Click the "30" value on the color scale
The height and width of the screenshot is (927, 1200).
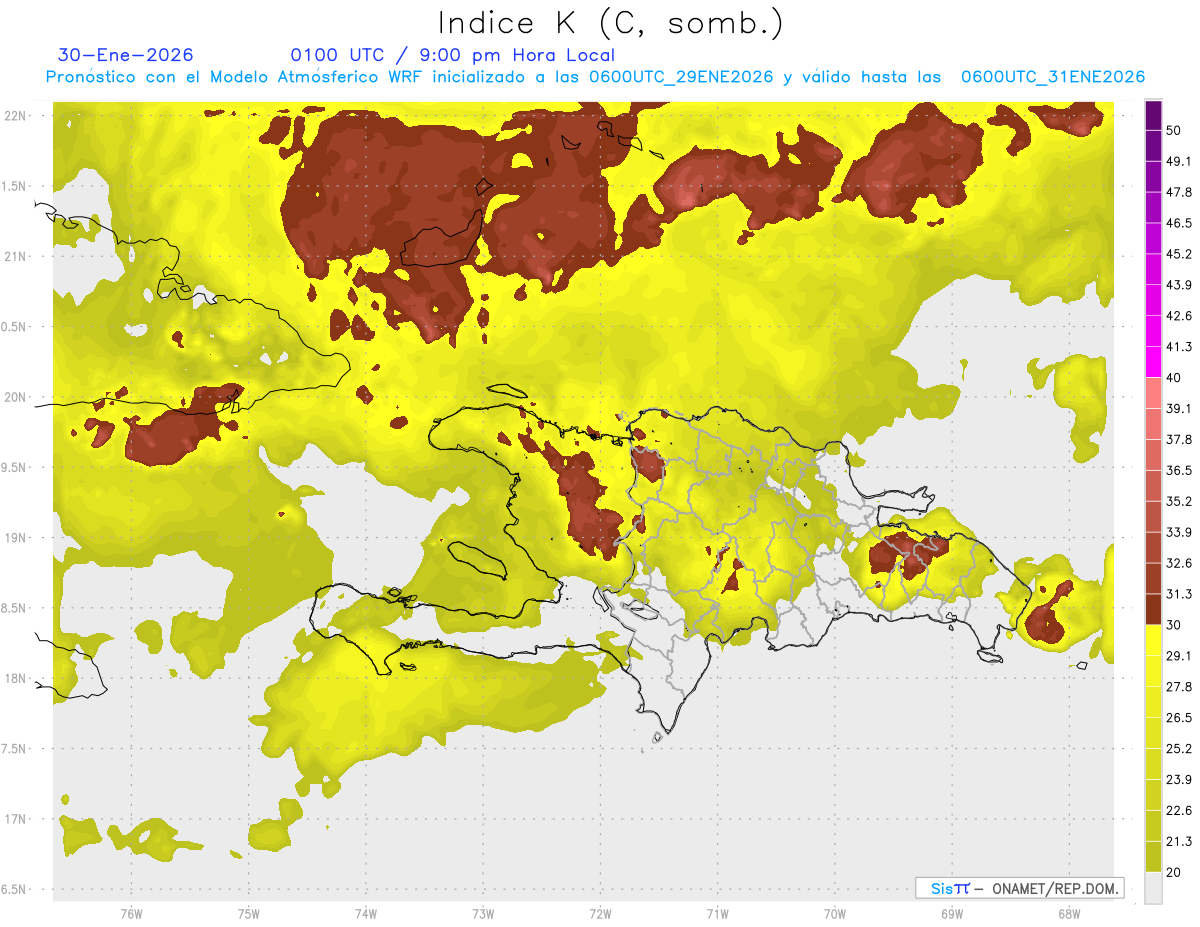(1173, 625)
